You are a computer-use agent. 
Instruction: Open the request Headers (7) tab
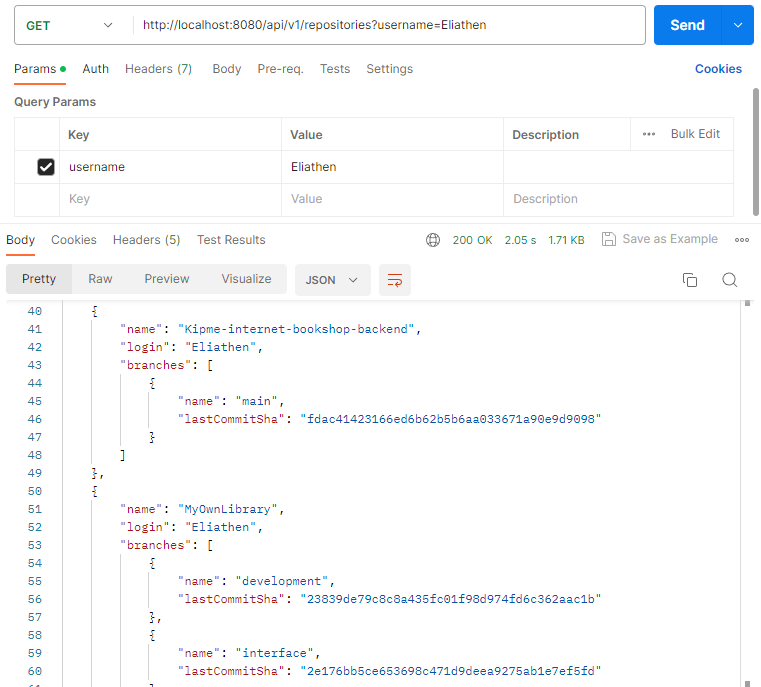point(158,69)
